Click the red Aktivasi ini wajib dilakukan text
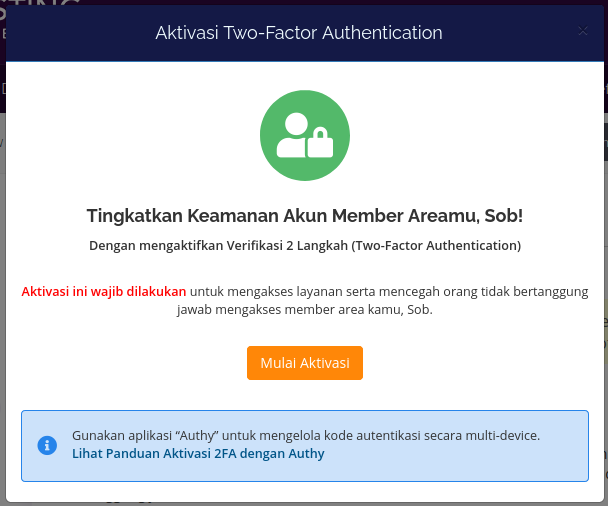This screenshot has height=506, width=608. pos(104,292)
